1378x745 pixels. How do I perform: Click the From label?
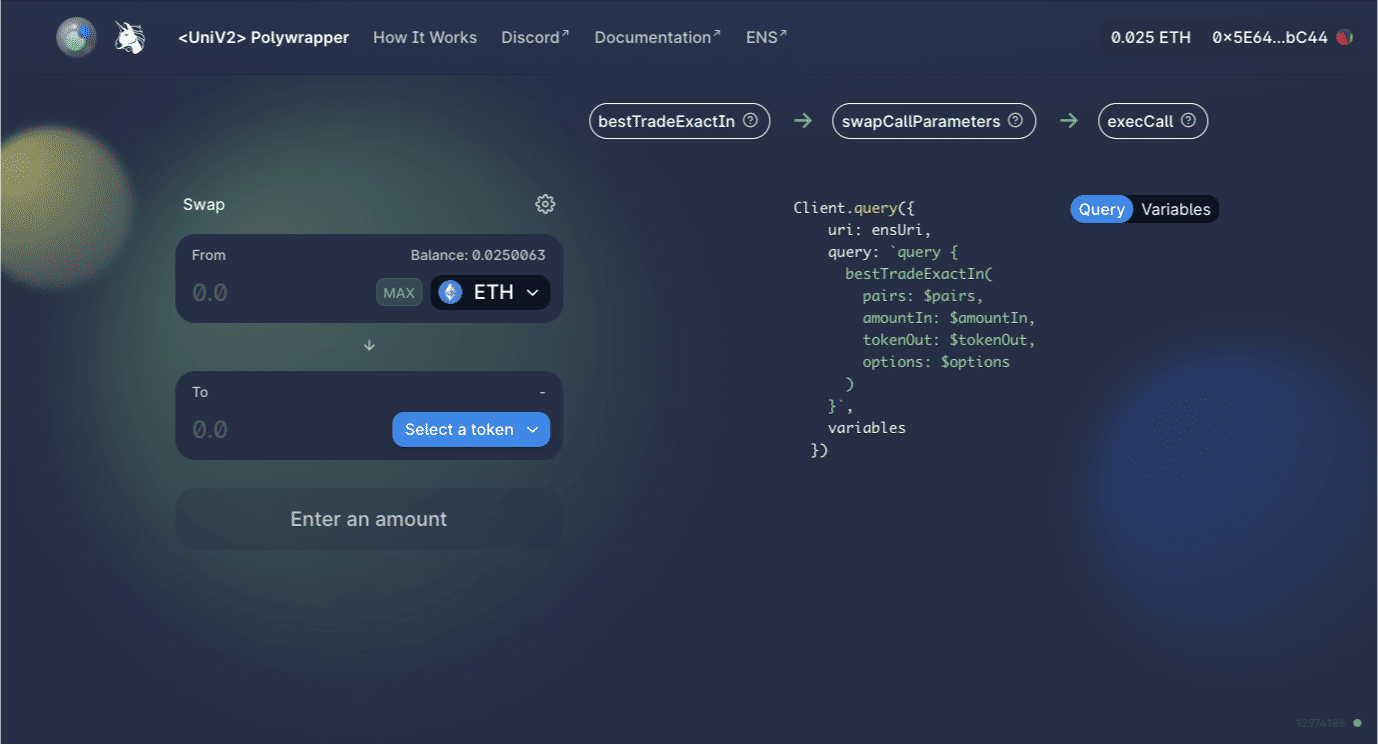(209, 255)
